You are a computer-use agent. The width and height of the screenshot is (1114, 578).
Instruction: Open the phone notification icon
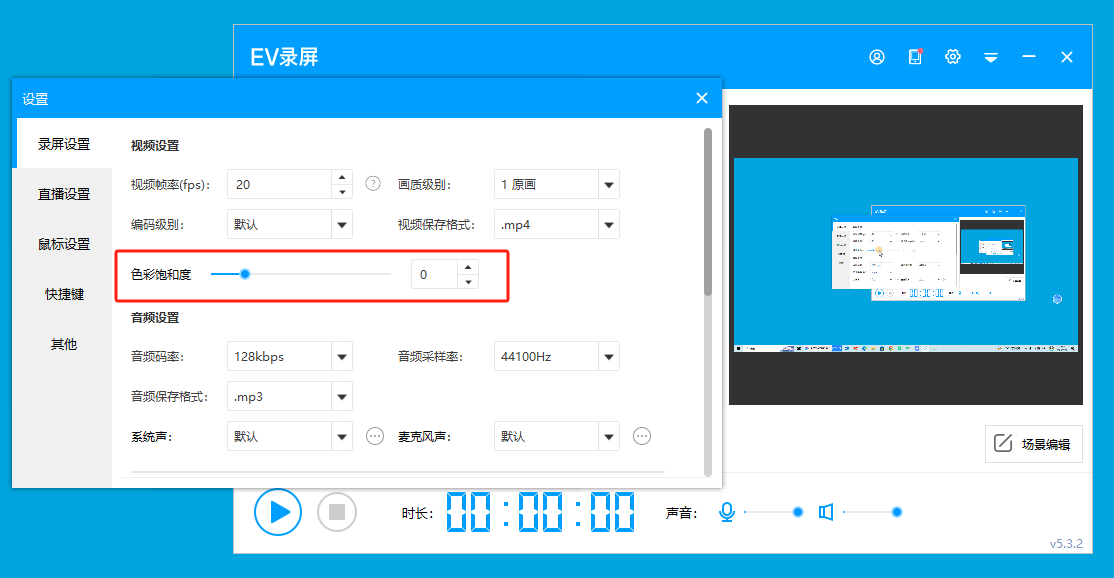point(914,57)
